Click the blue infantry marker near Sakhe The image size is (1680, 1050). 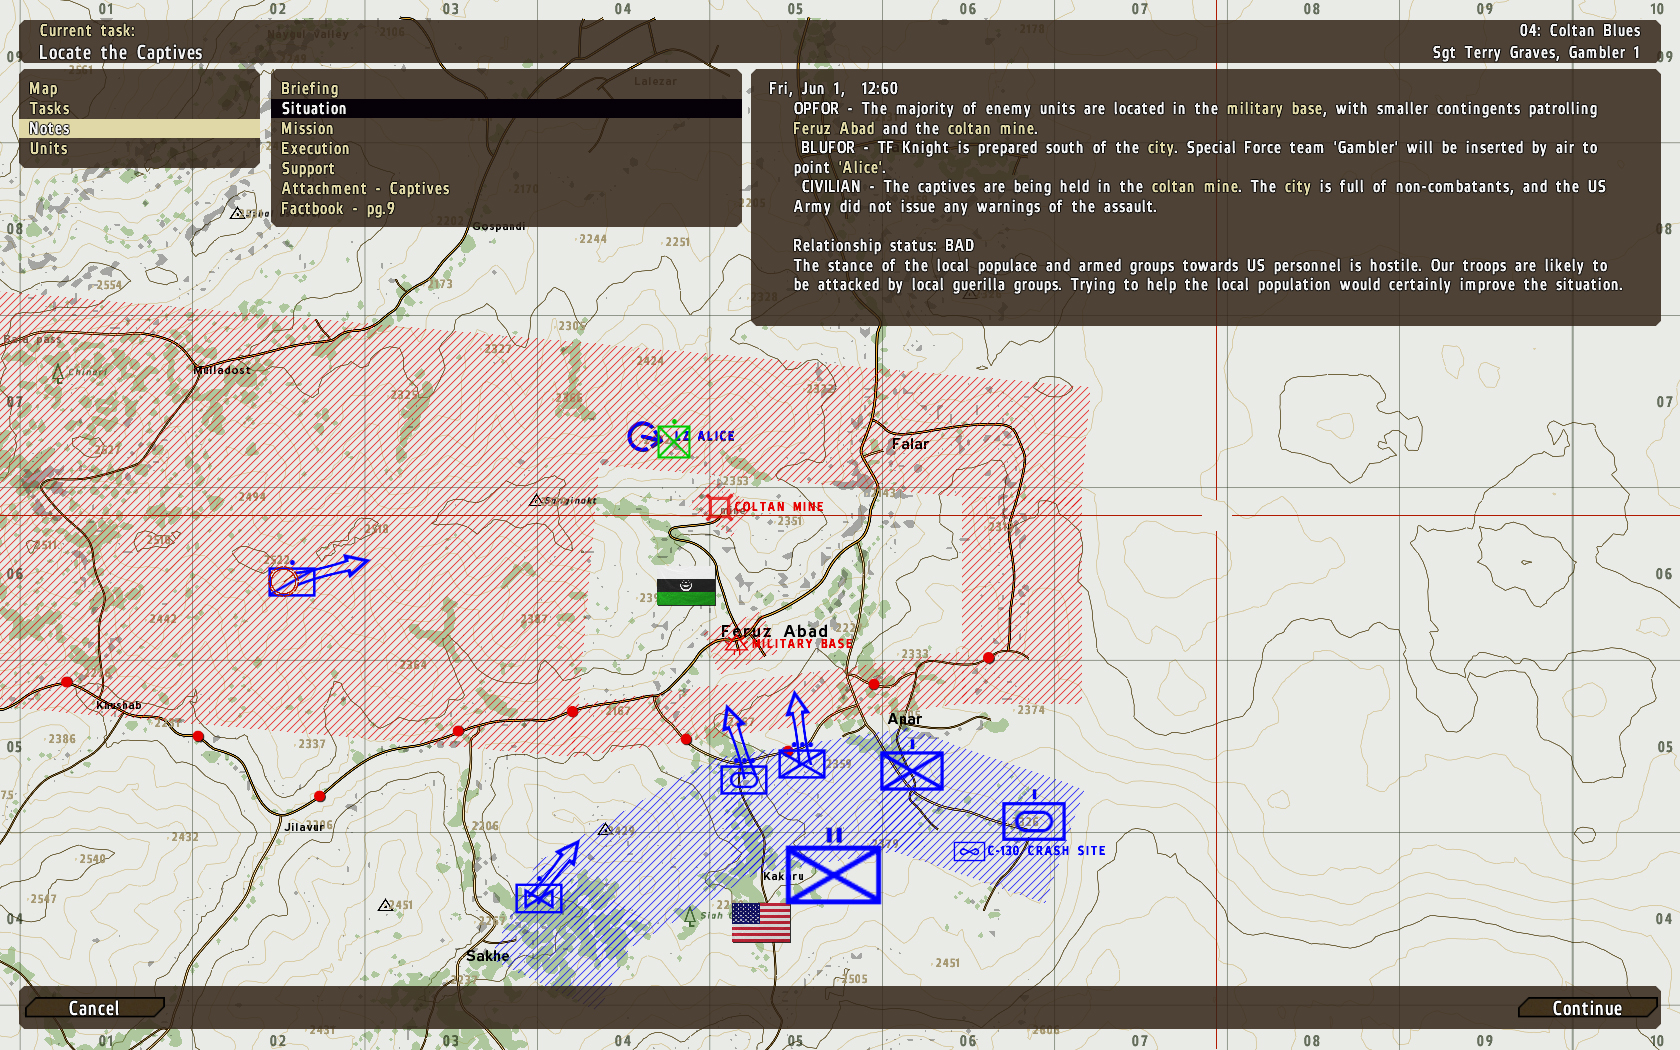[539, 898]
